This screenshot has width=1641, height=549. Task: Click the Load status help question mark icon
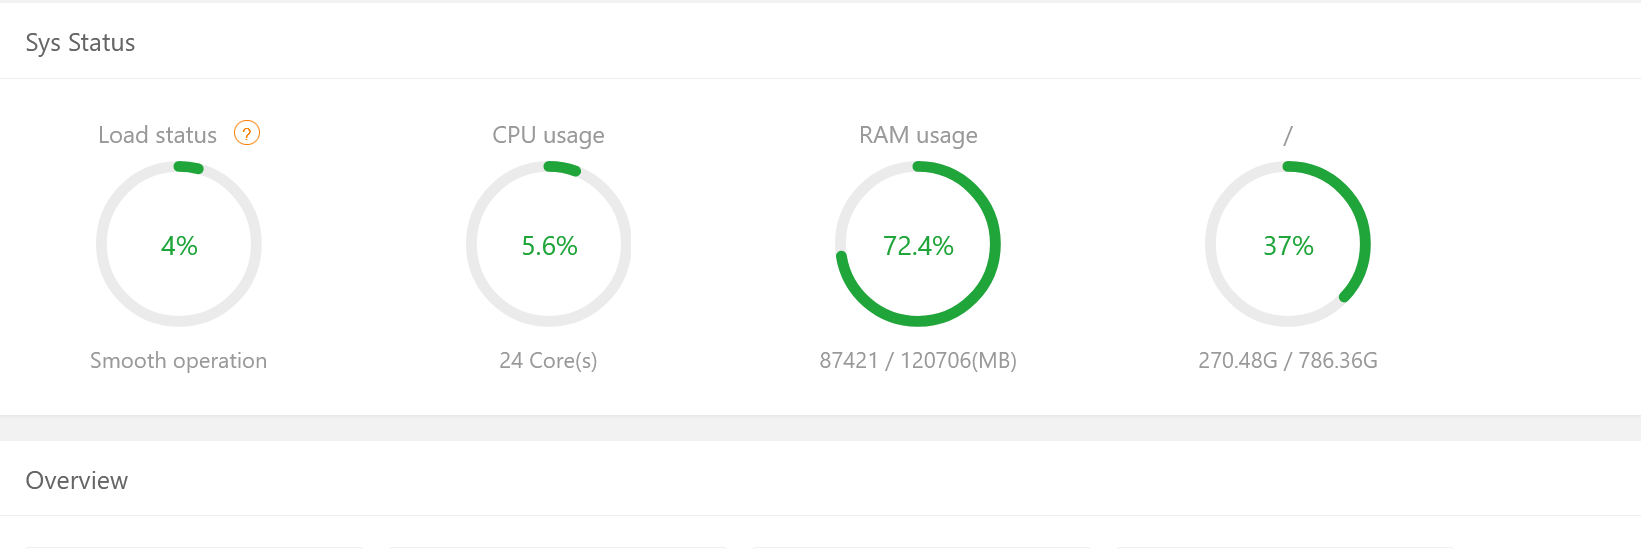coord(247,133)
